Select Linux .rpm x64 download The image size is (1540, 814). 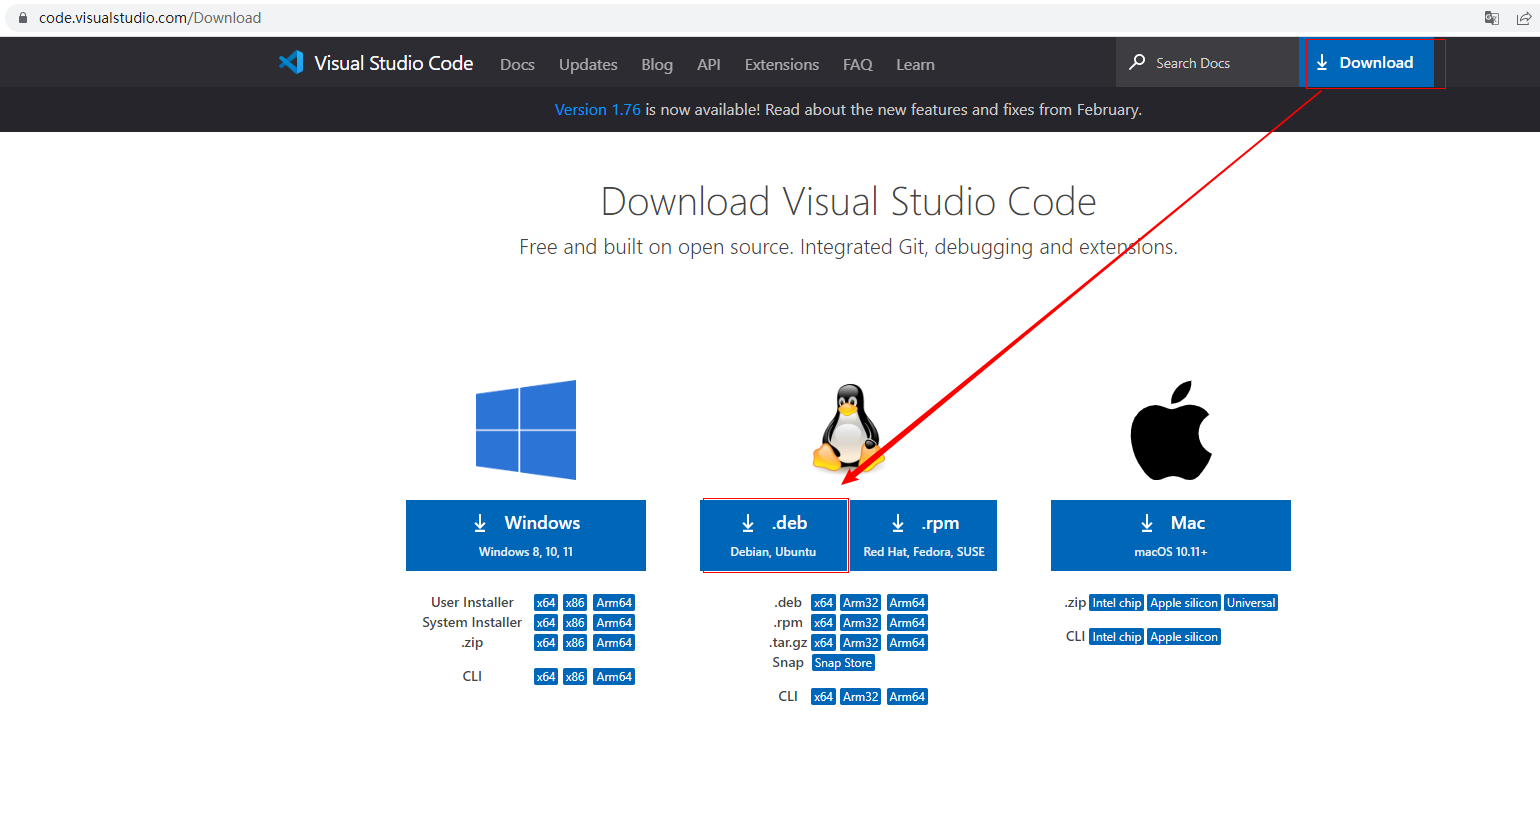823,623
